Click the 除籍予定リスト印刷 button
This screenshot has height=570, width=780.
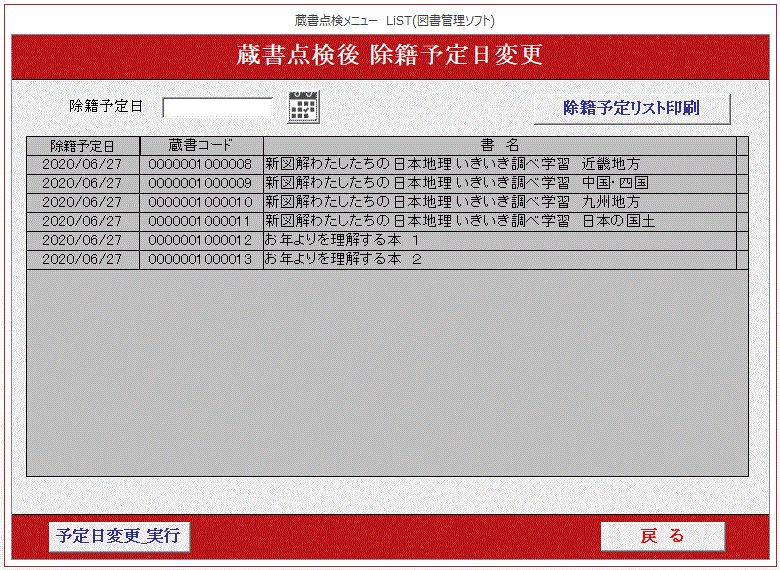632,108
